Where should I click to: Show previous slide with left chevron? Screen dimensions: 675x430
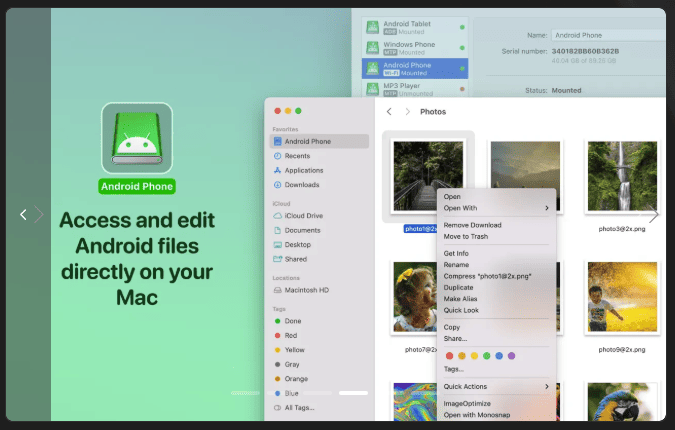pyautogui.click(x=23, y=214)
